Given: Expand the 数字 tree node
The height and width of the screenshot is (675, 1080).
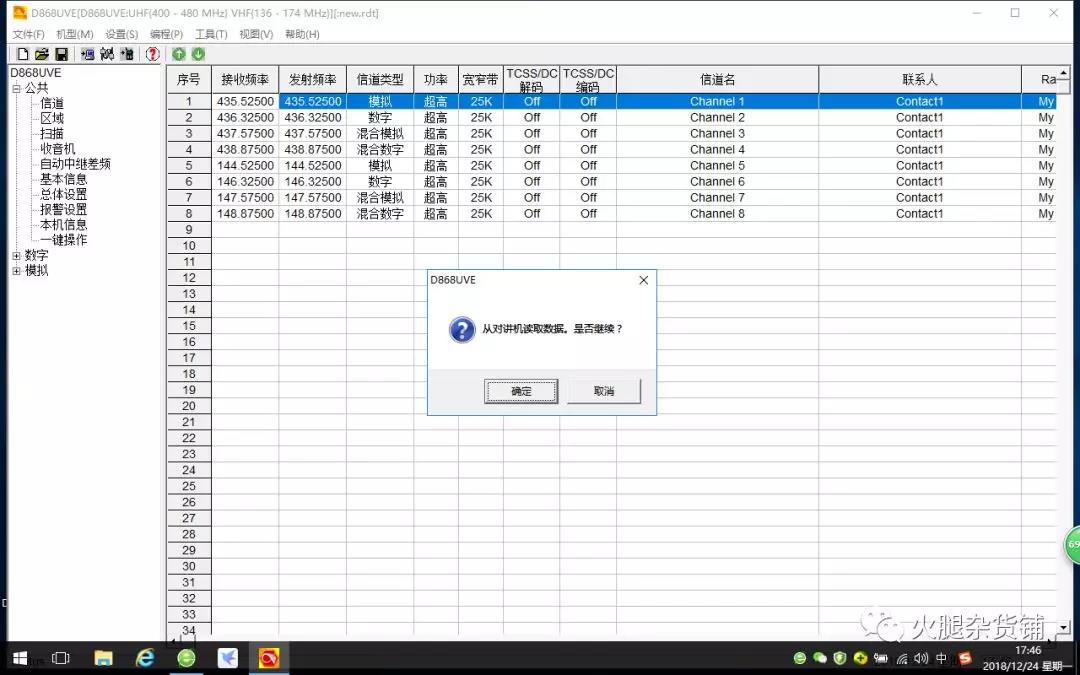Looking at the screenshot, I should pyautogui.click(x=16, y=256).
